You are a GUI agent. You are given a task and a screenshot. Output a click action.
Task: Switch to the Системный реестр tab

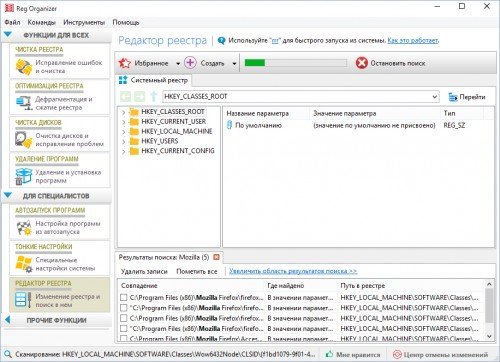pos(153,80)
